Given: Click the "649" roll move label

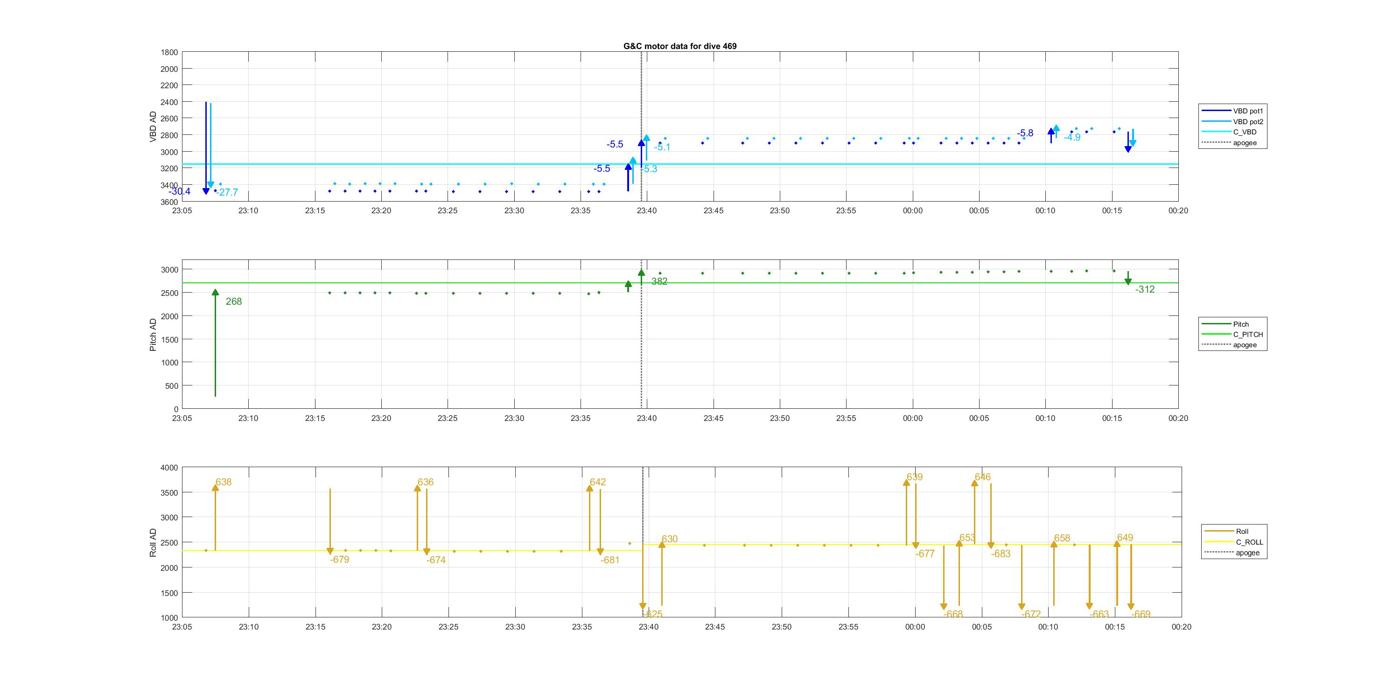Looking at the screenshot, I should pyautogui.click(x=1125, y=538).
